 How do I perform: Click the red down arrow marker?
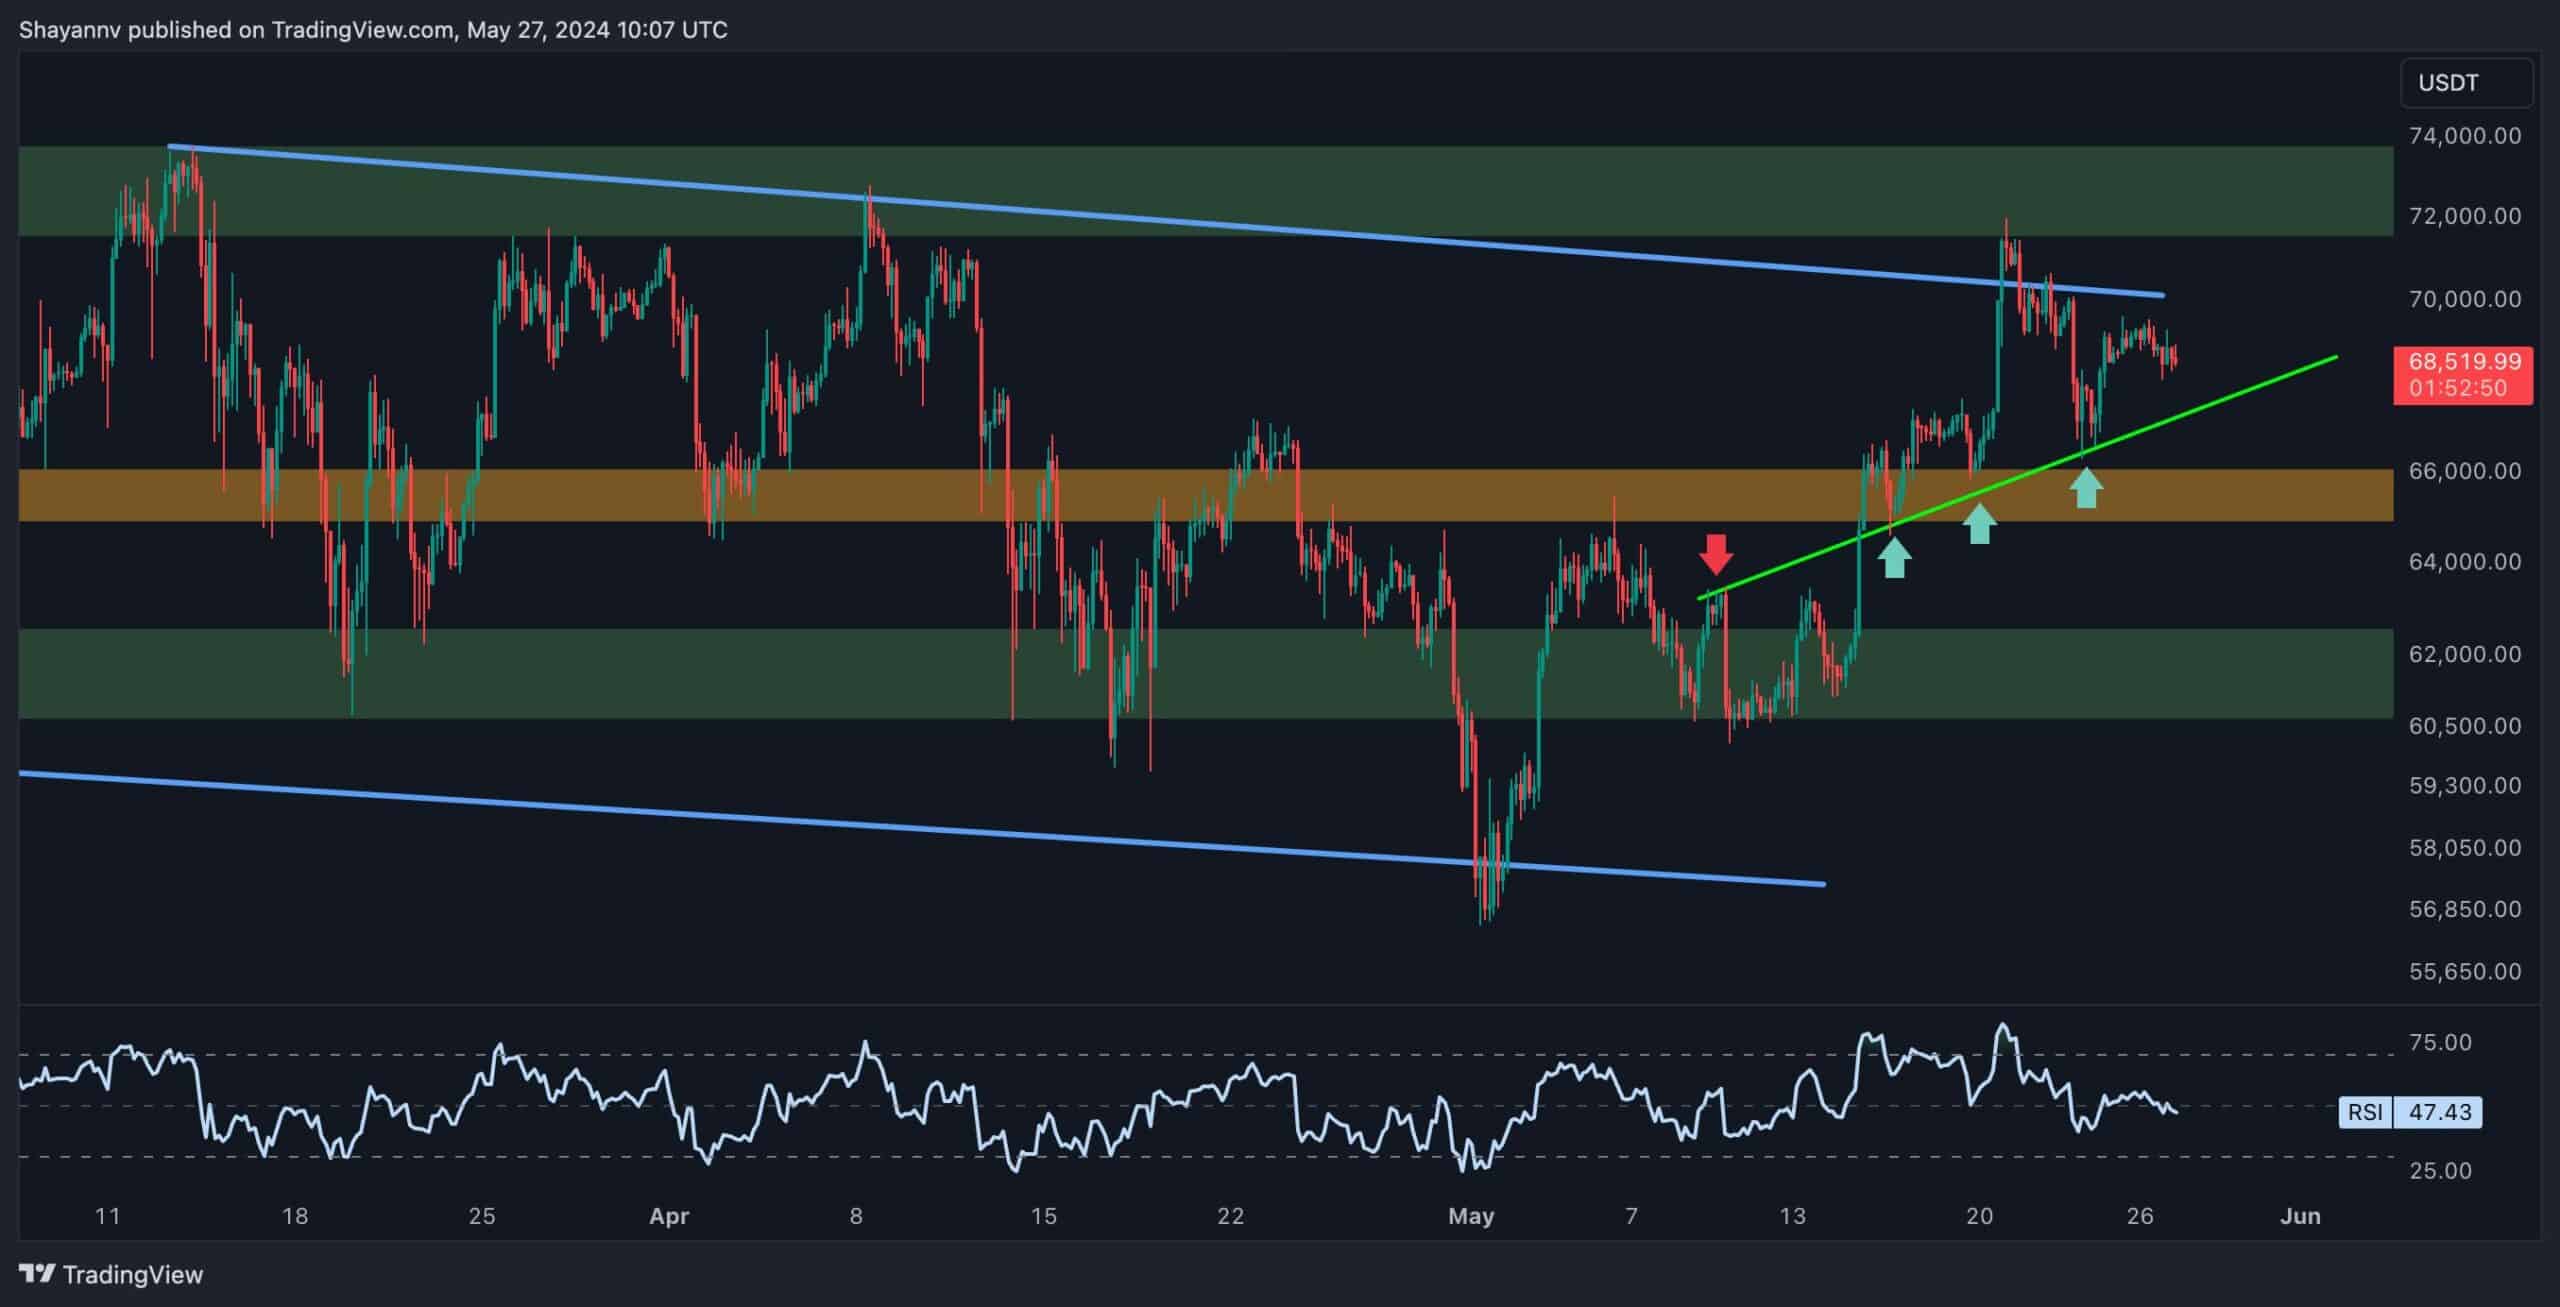coord(1716,553)
